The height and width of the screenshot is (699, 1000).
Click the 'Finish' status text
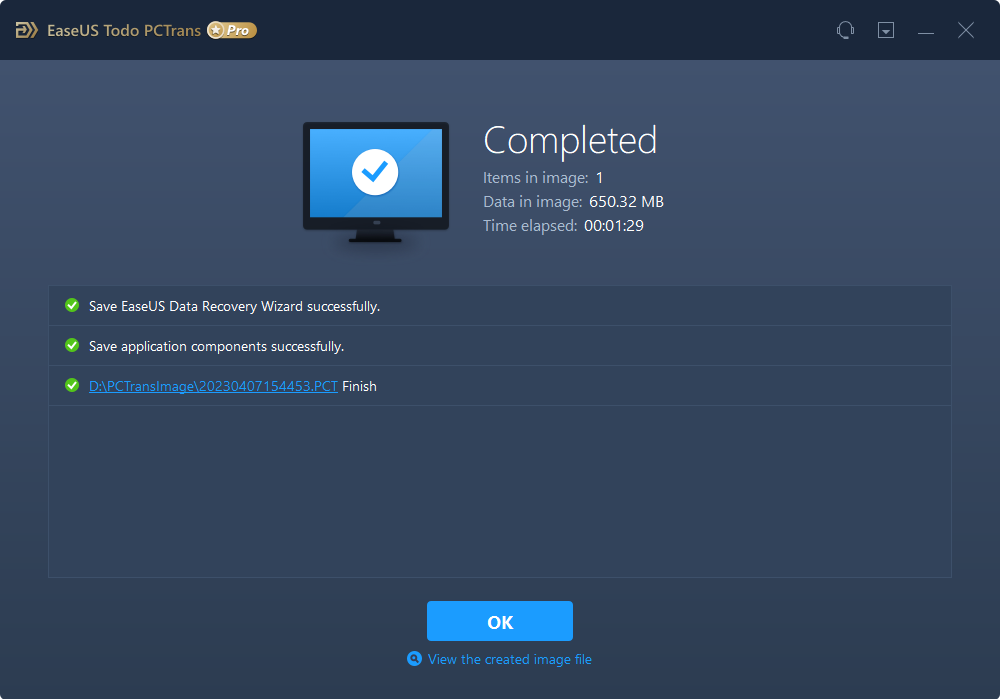pos(359,386)
